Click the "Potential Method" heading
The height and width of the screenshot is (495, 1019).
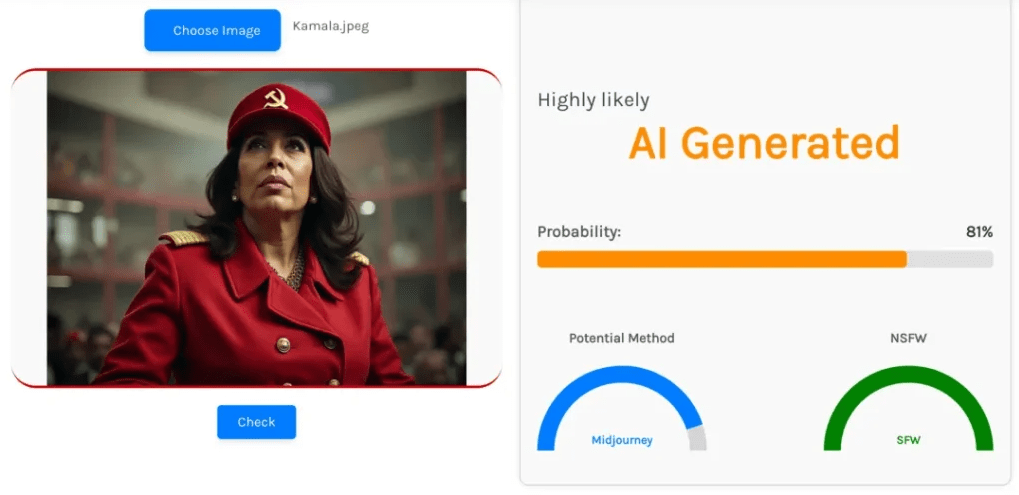click(621, 338)
